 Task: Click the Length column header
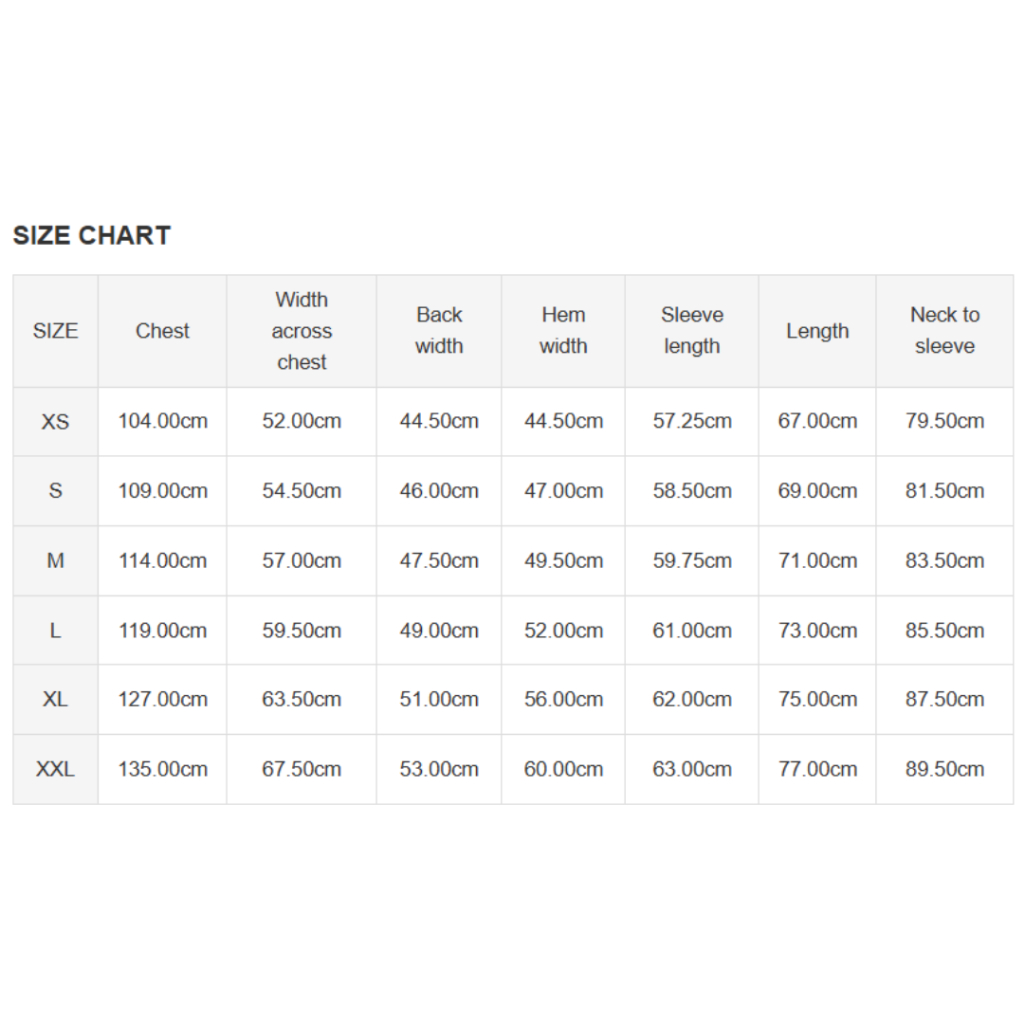(x=817, y=331)
